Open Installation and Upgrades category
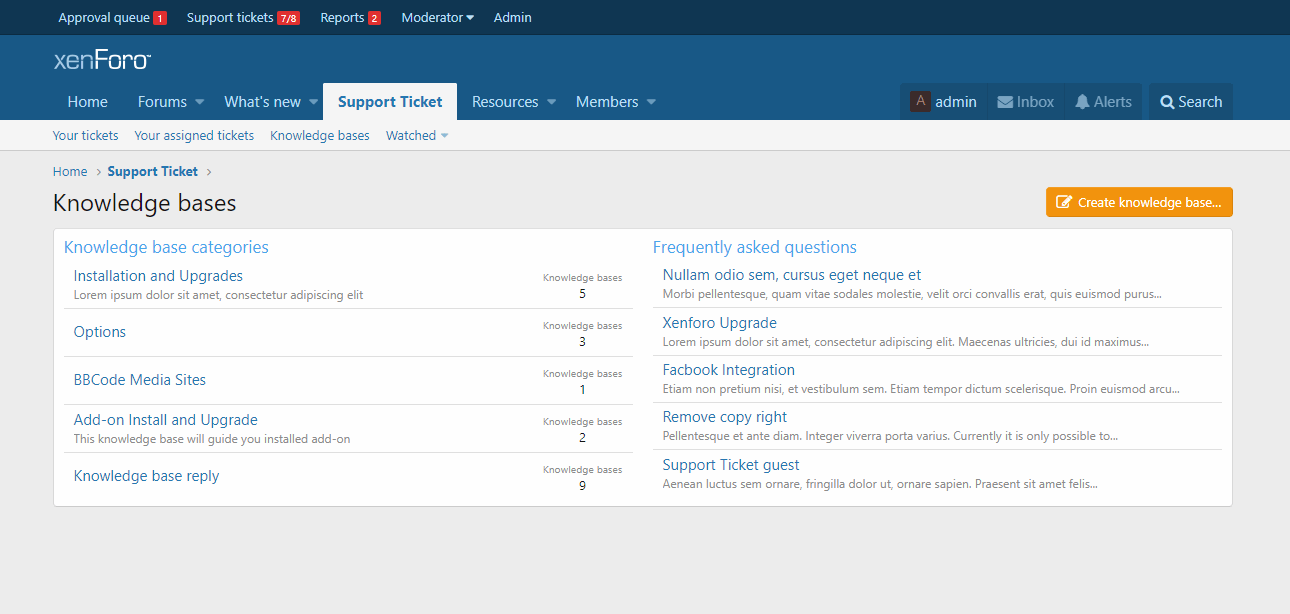The image size is (1290, 614). [x=158, y=276]
